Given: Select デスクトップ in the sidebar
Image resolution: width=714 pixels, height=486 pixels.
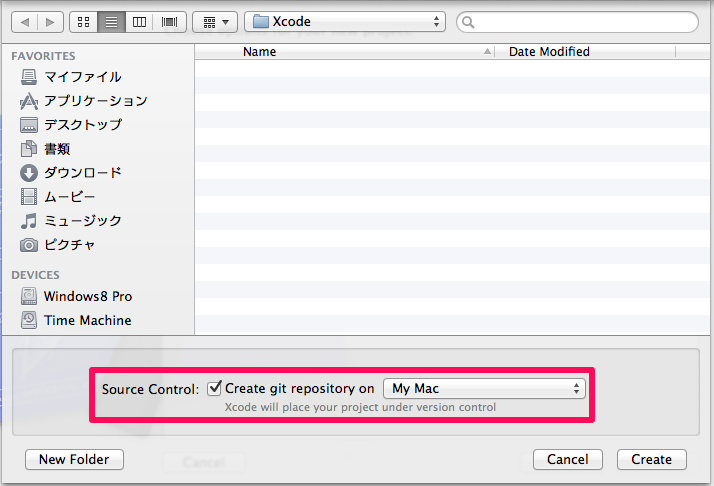Looking at the screenshot, I should (82, 124).
